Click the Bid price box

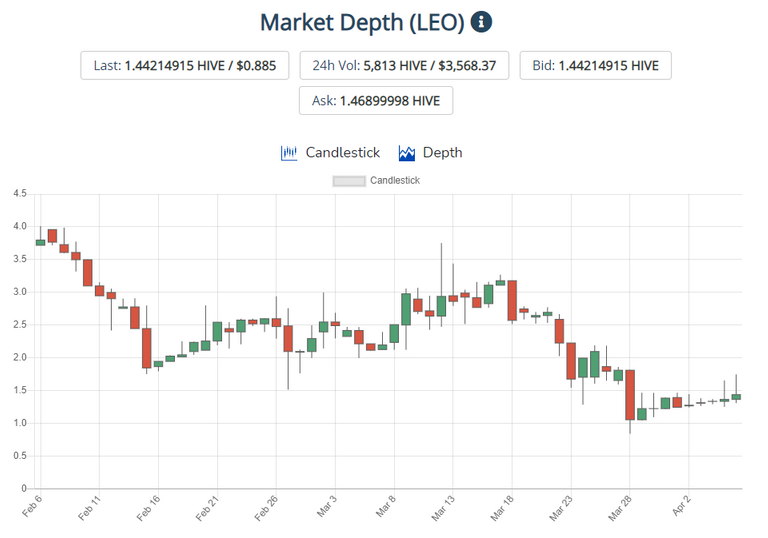click(595, 65)
